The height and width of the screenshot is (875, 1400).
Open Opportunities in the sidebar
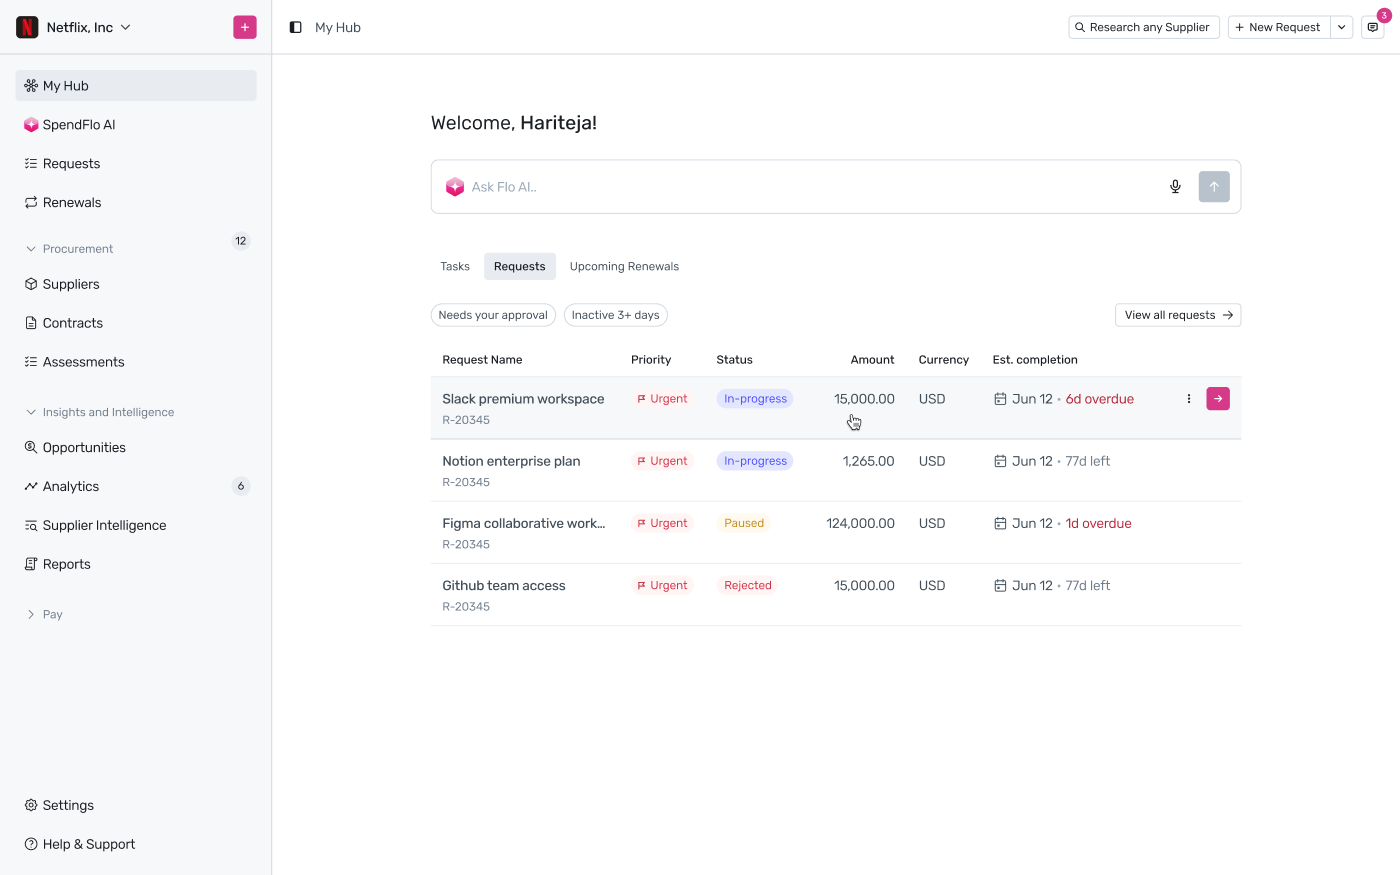click(136, 447)
